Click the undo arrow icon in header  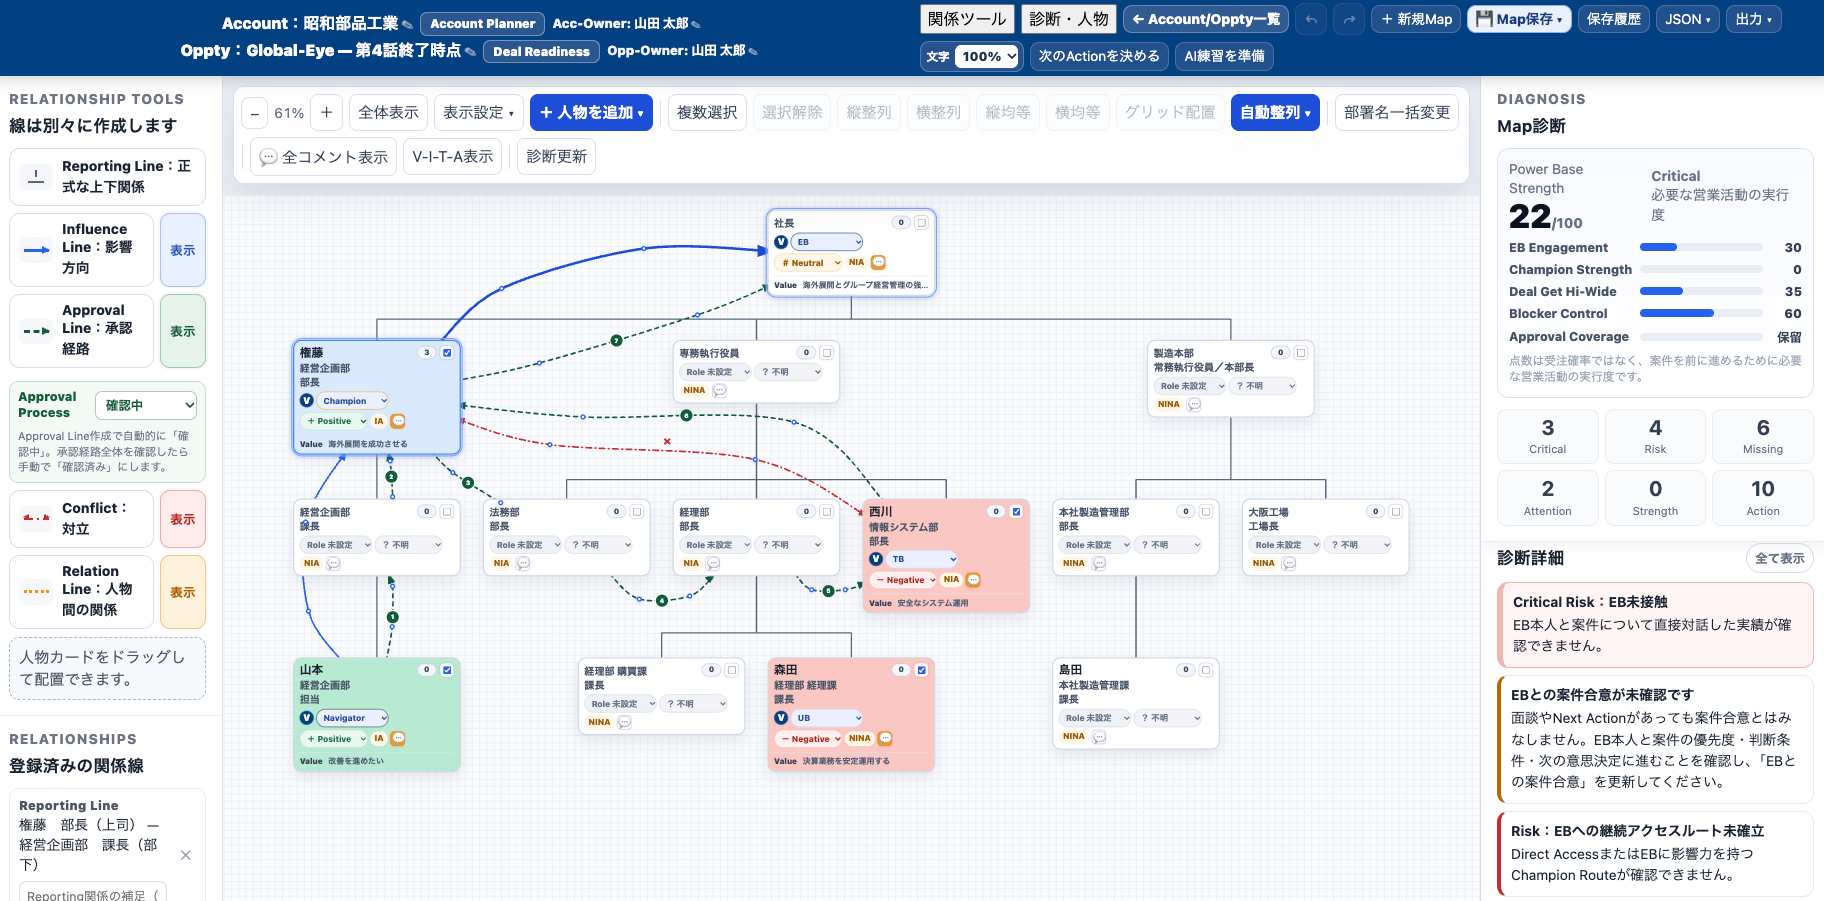[1311, 19]
